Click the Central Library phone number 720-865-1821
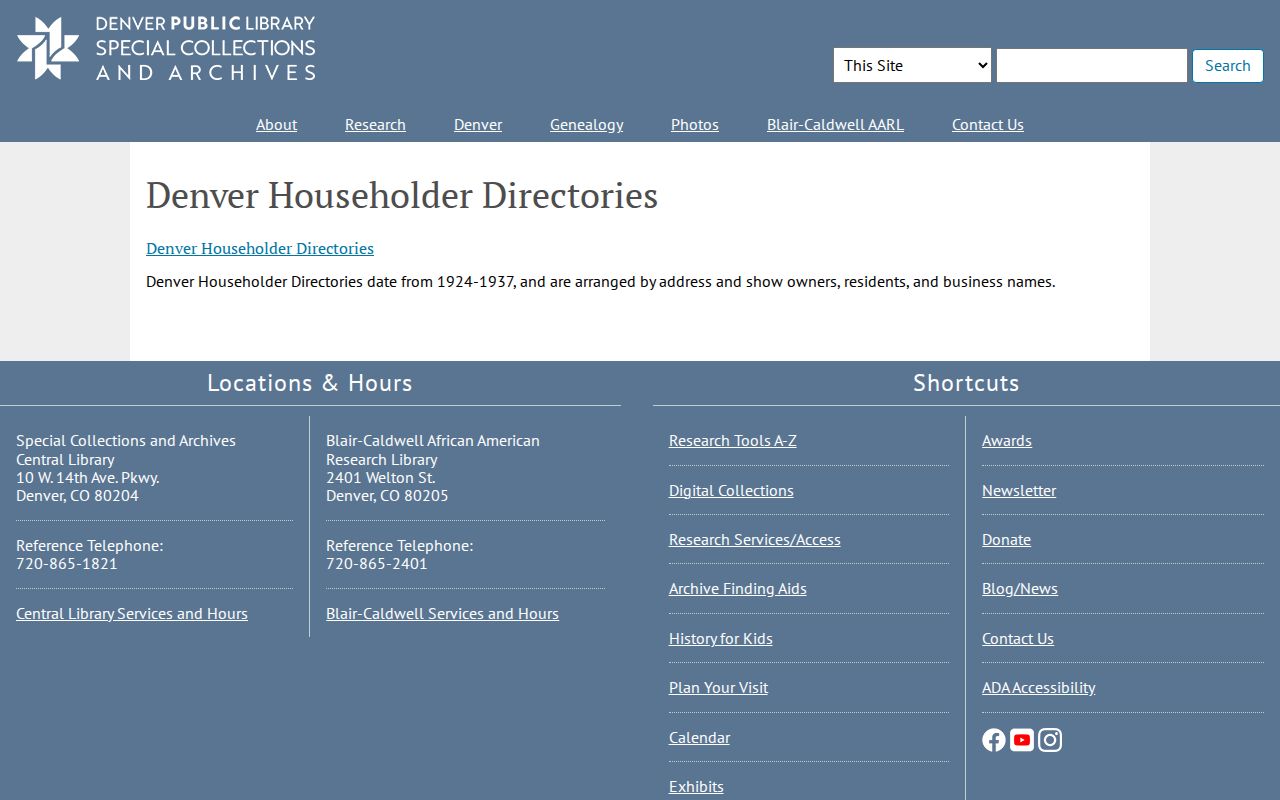Screen dimensions: 1280x800 click(67, 563)
